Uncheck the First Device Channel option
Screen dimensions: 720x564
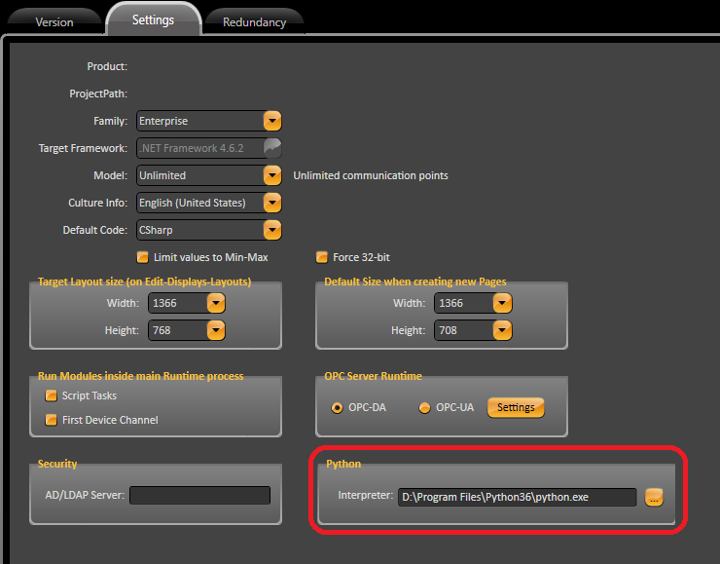click(x=51, y=420)
